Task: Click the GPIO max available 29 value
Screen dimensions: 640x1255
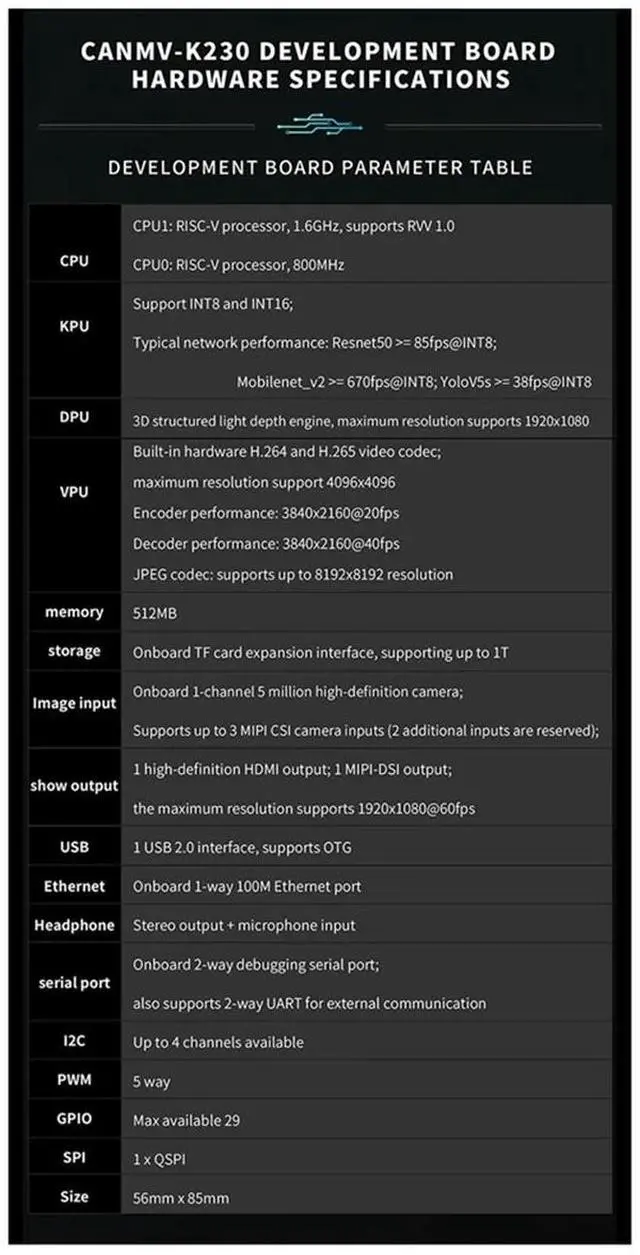Action: point(186,1120)
